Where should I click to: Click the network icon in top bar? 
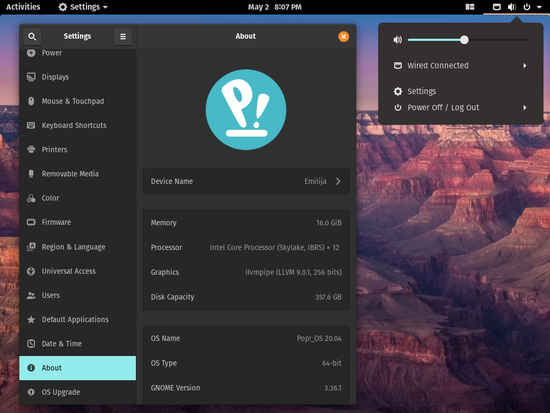pyautogui.click(x=497, y=7)
